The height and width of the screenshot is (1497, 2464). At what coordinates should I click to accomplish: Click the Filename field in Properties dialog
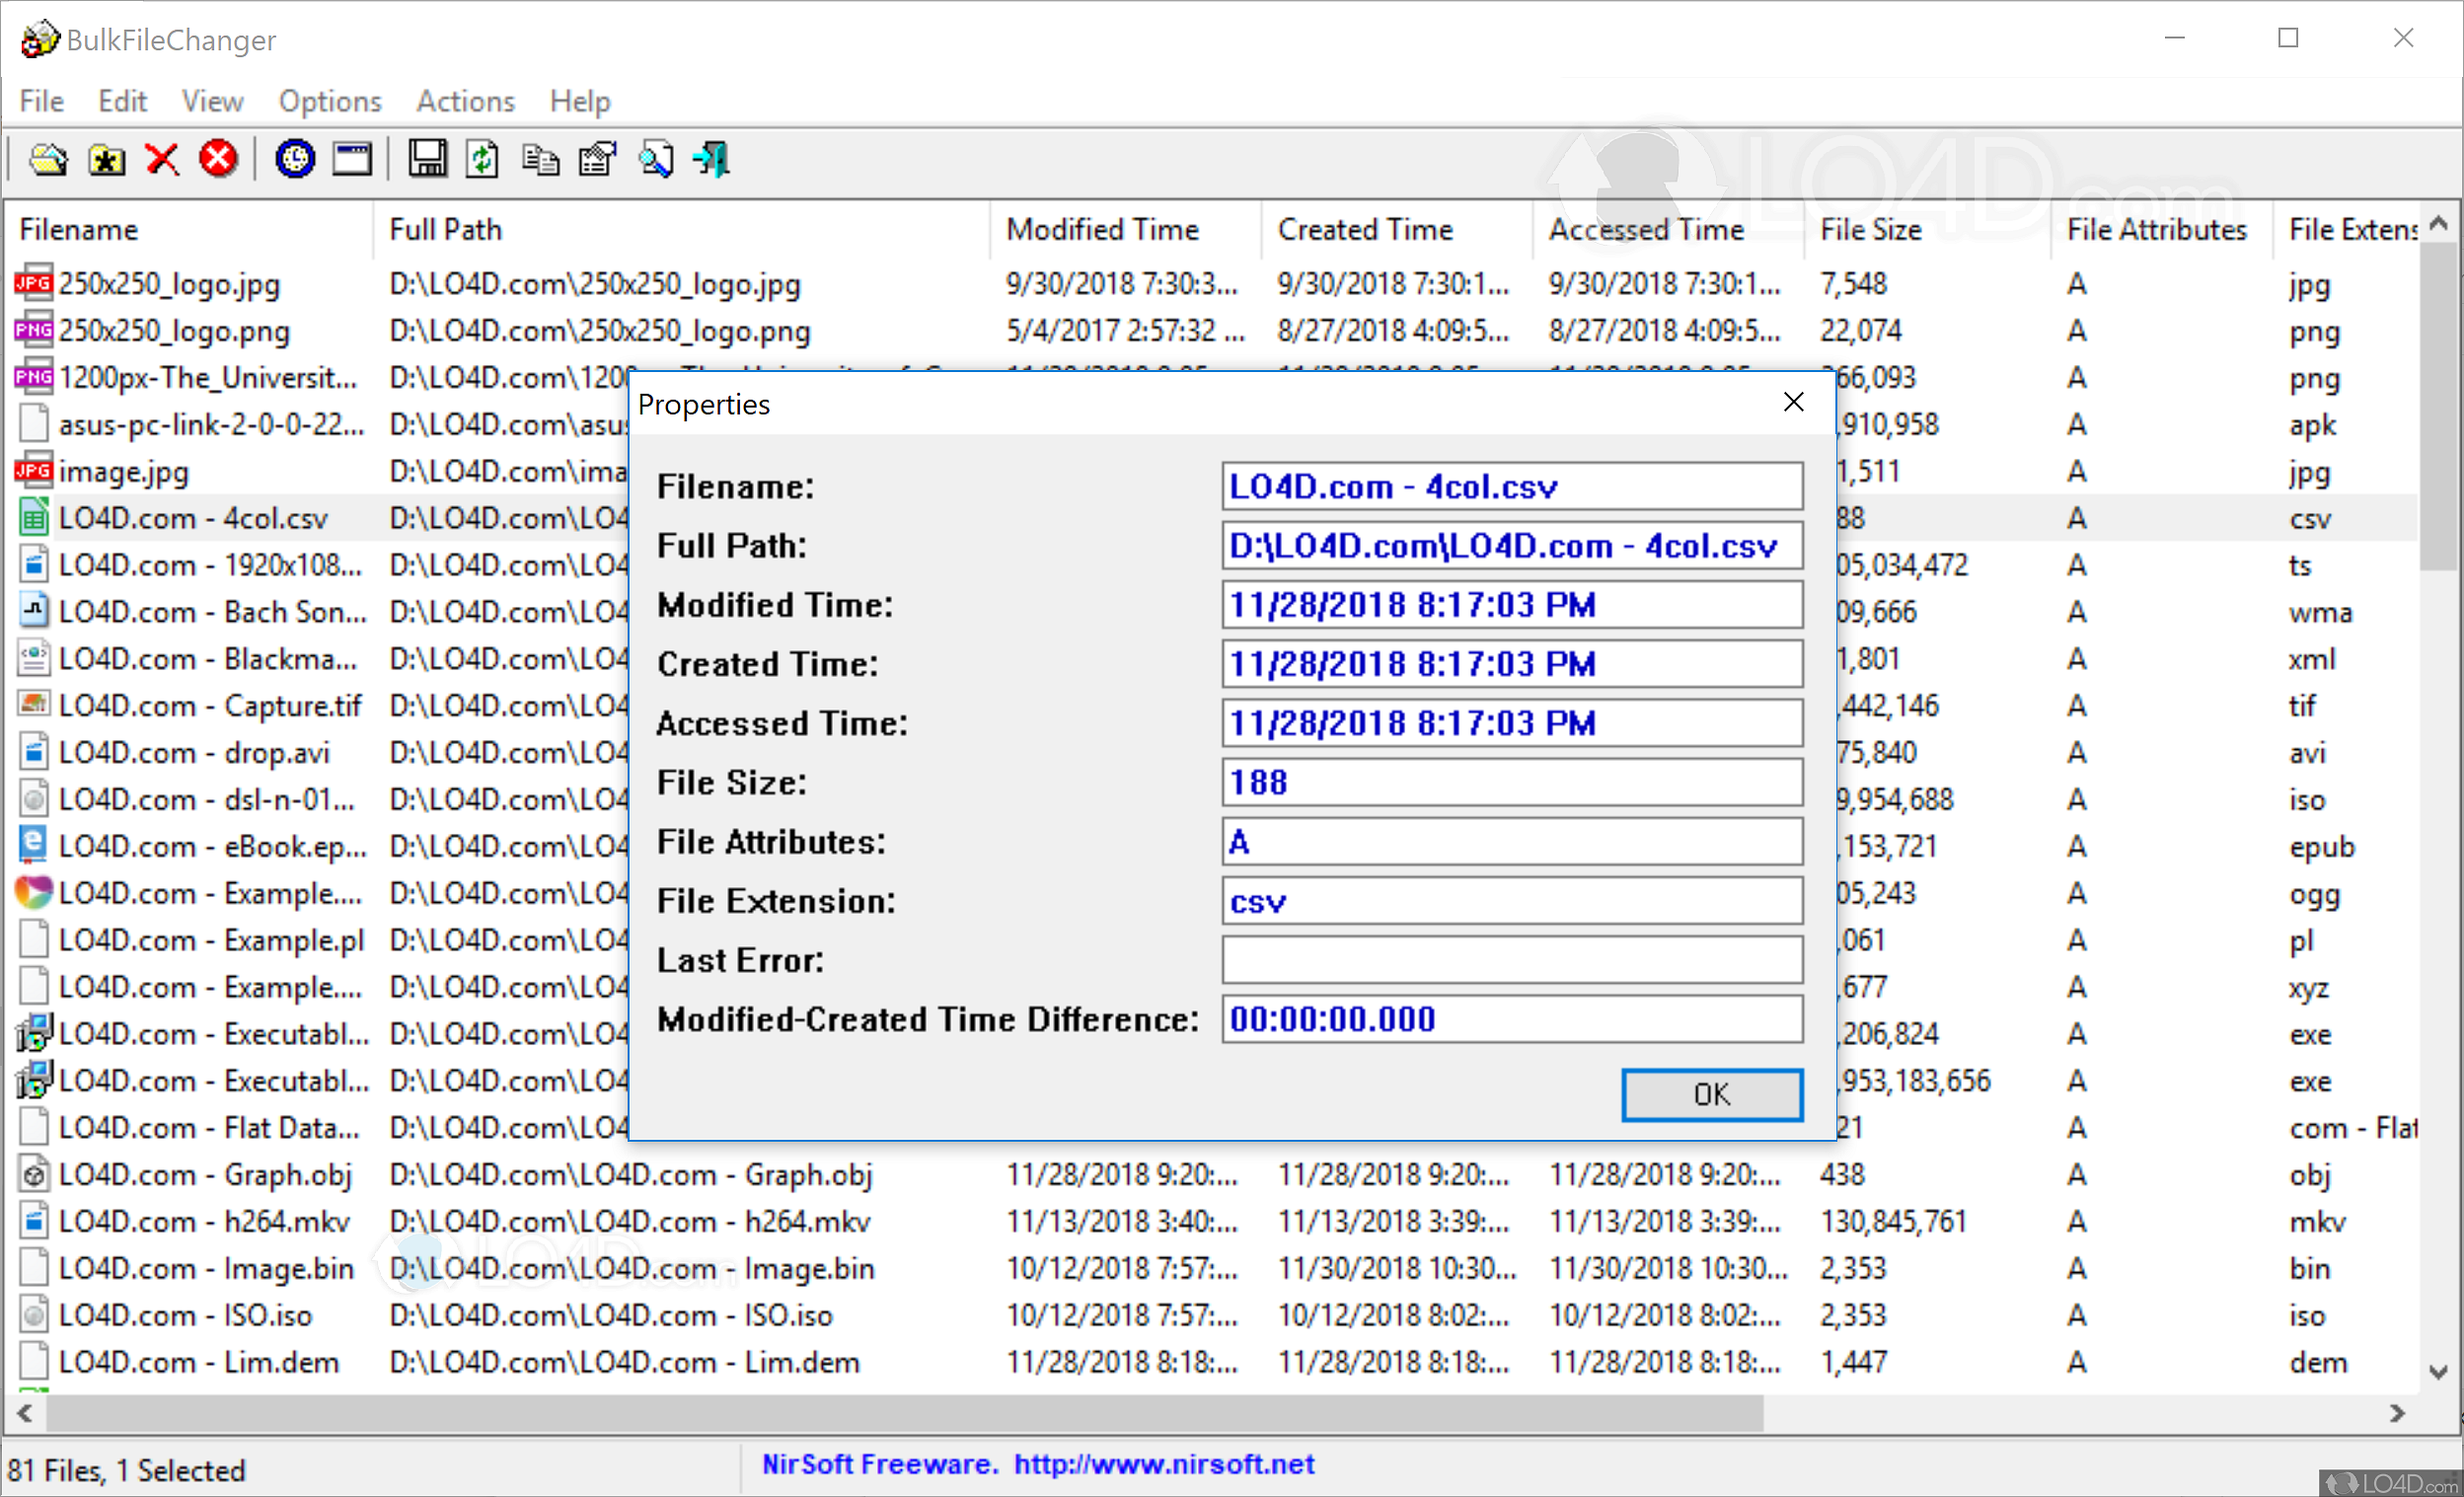(1512, 486)
